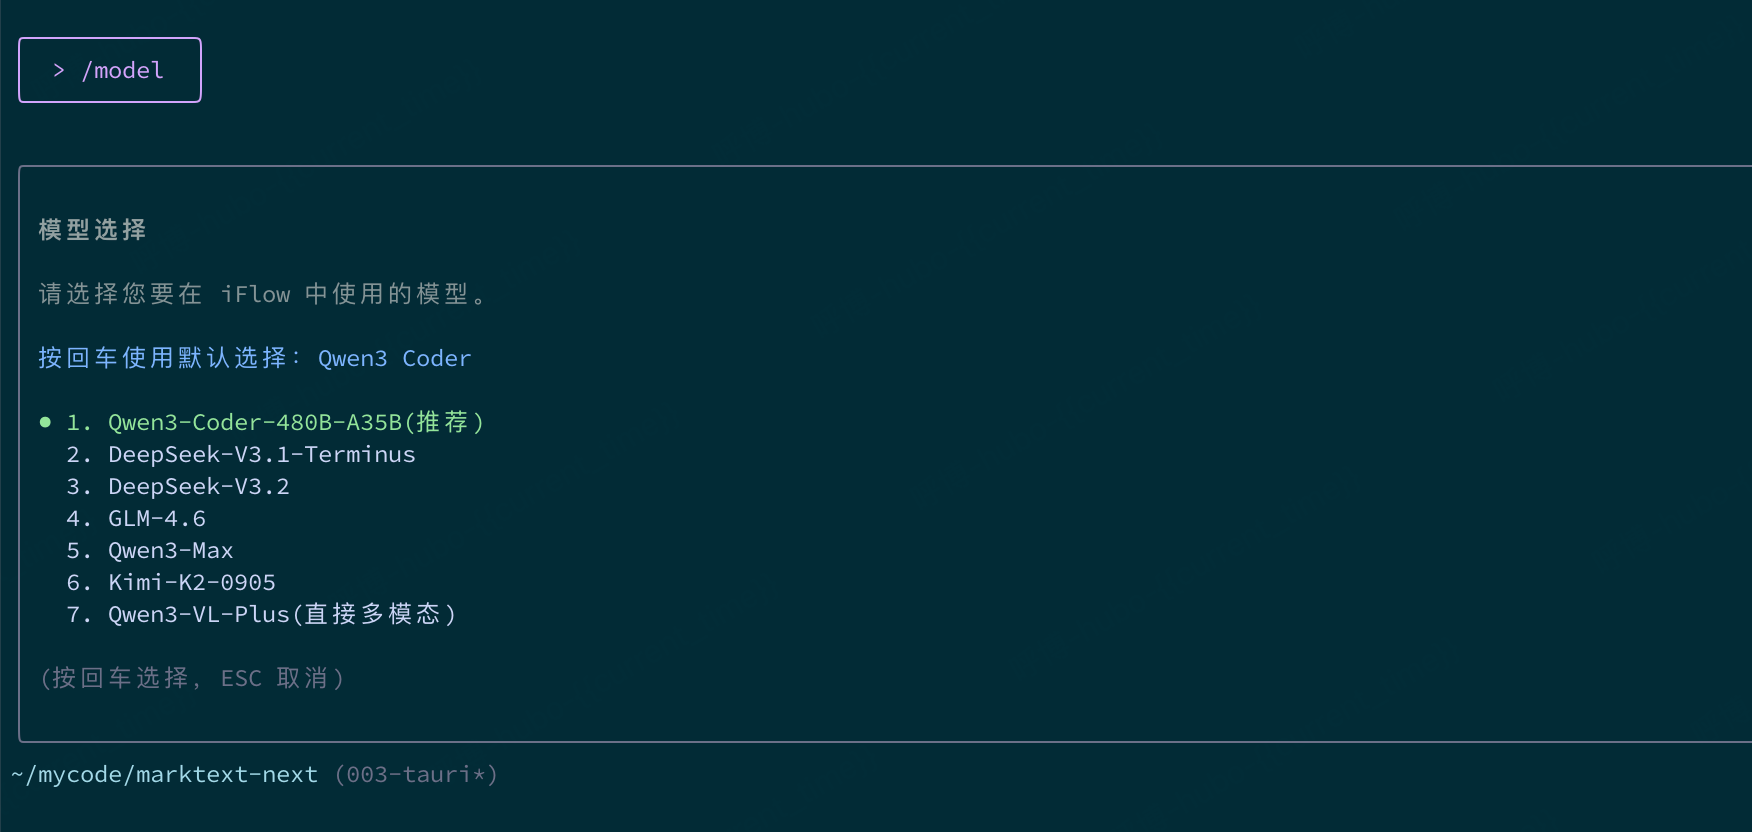The image size is (1752, 832).
Task: Click the 003-tauri branch indicator
Action: 415,774
